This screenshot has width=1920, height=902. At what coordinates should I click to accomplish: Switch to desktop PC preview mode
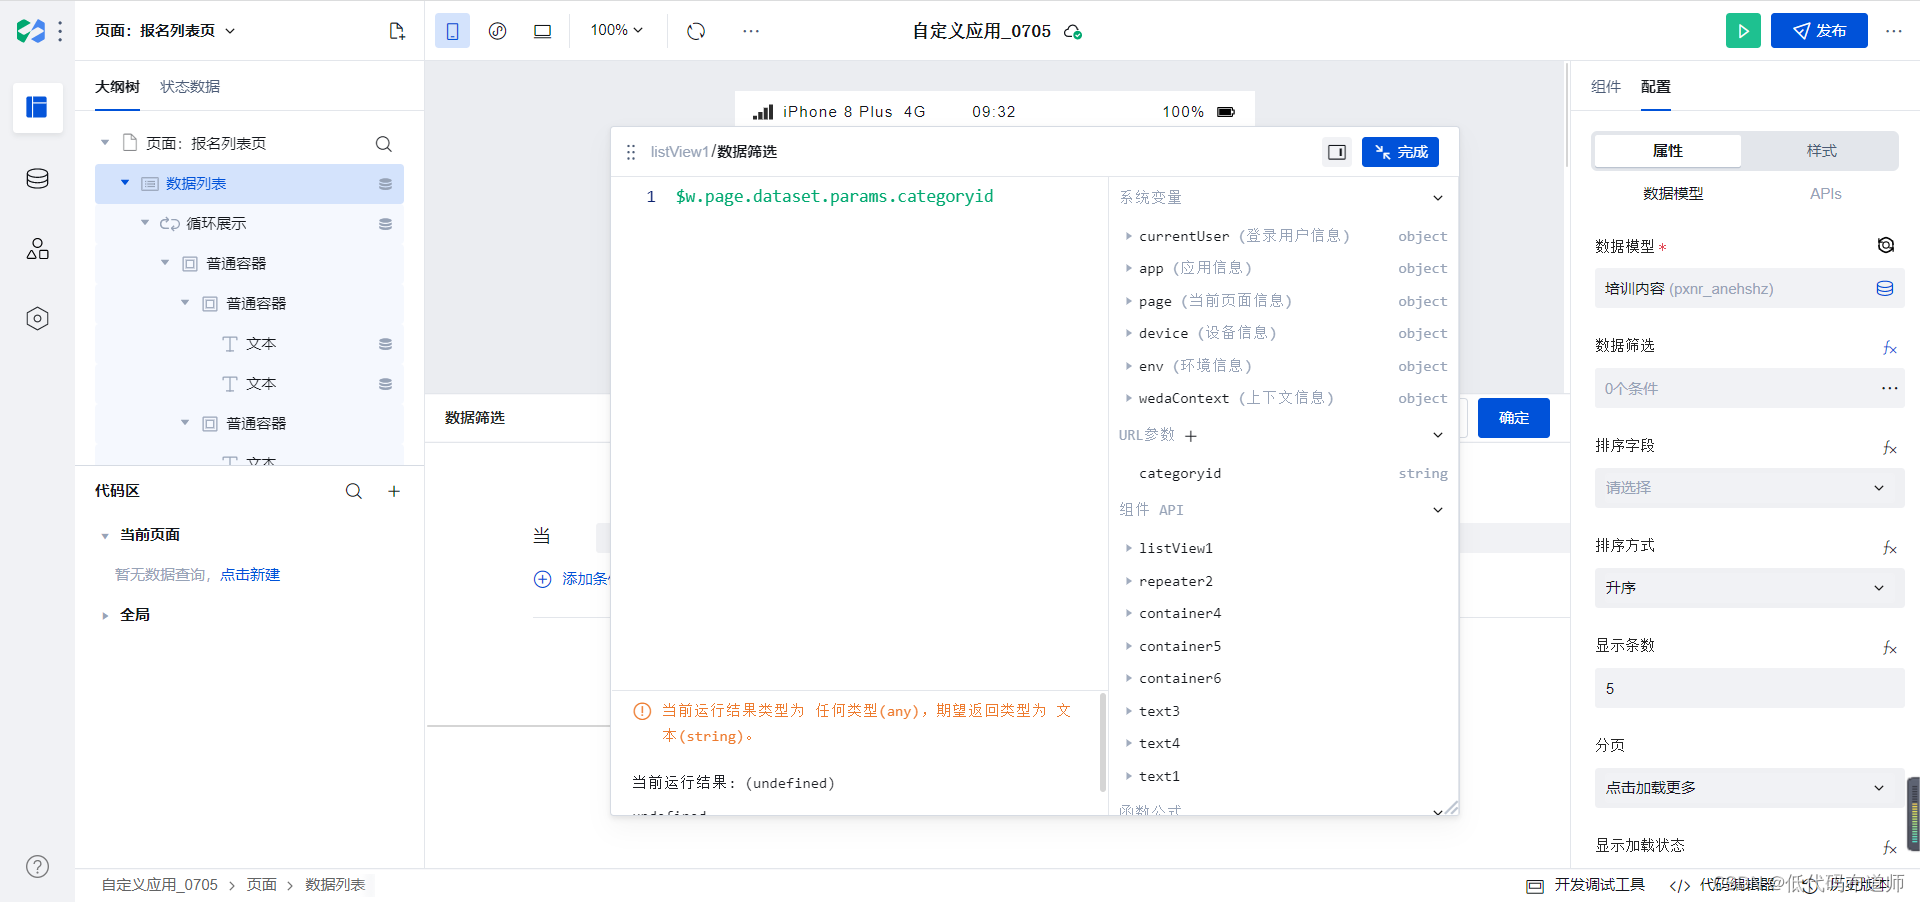pyautogui.click(x=542, y=31)
